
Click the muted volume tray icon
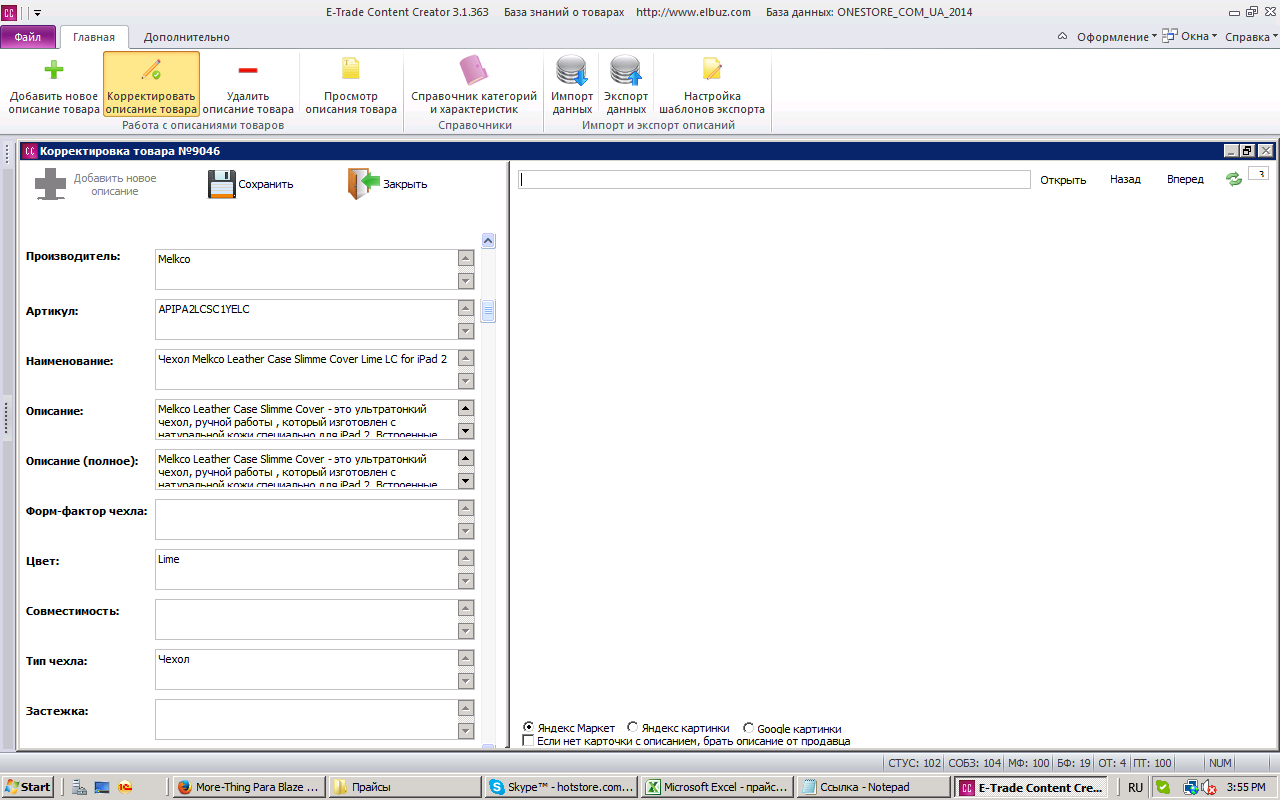coord(1209,787)
